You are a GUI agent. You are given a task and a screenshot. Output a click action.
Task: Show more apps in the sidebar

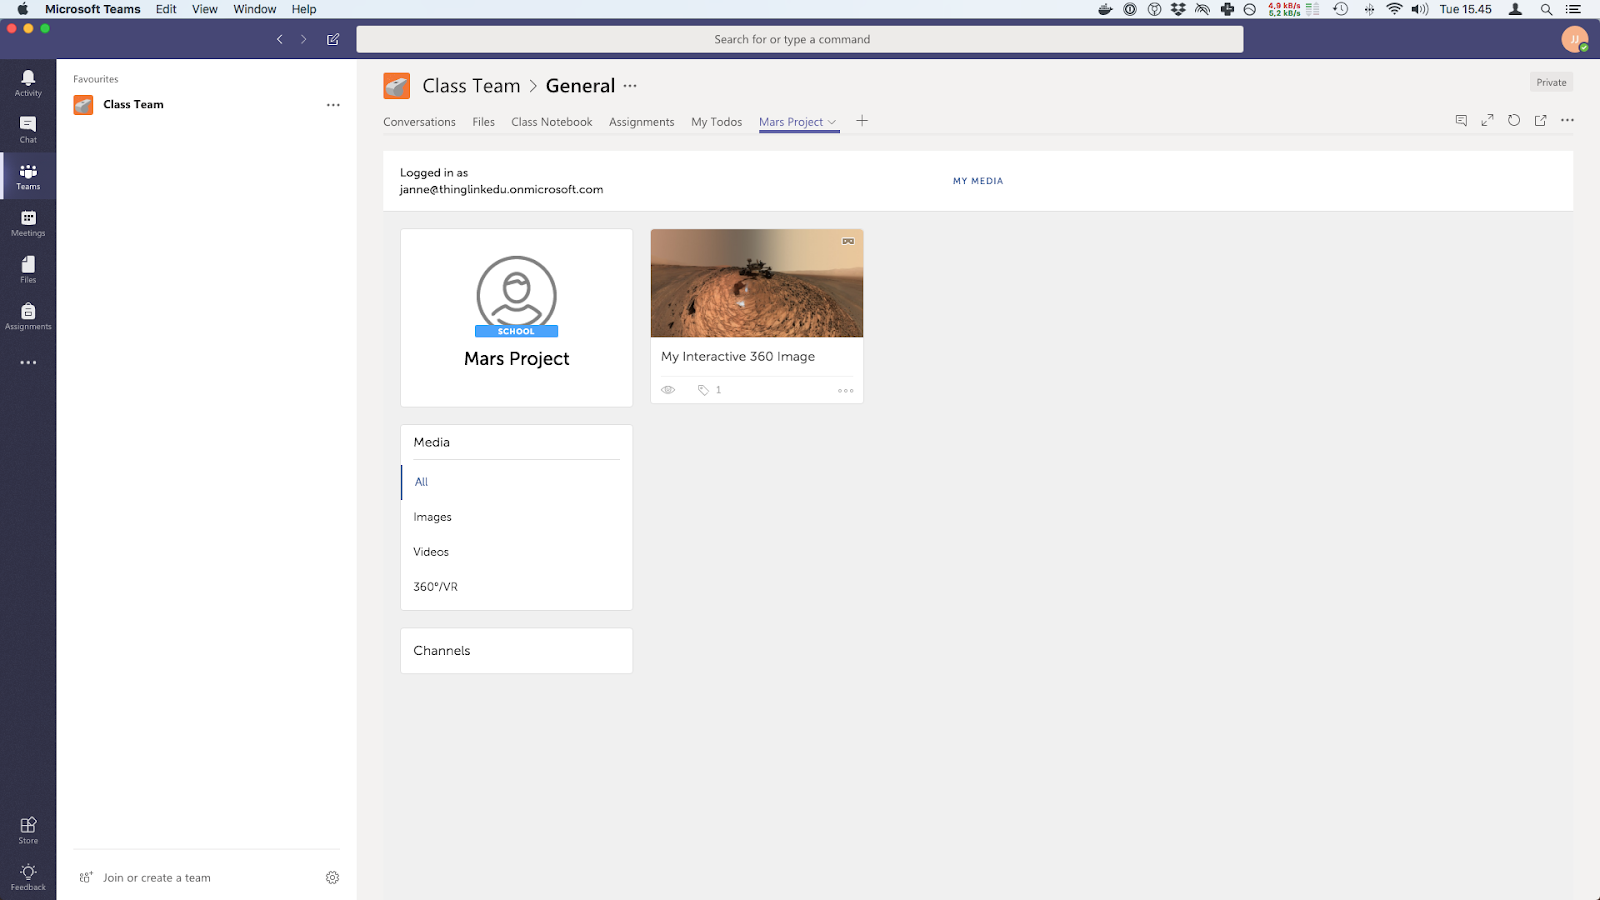(x=28, y=363)
